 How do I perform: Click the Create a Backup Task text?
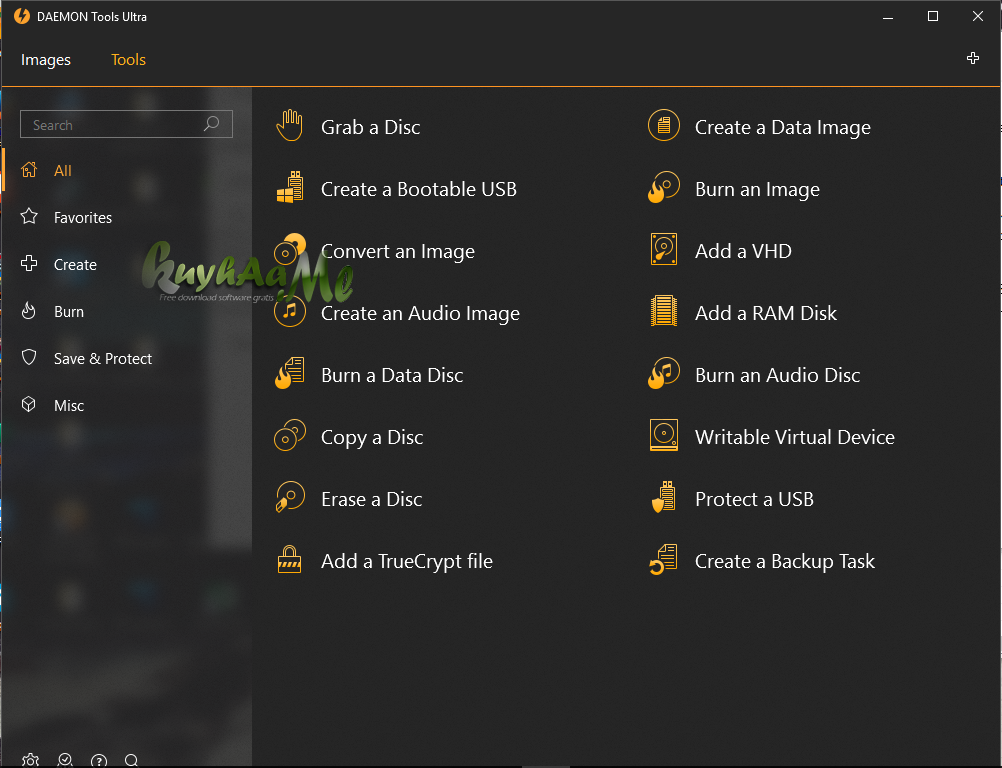point(784,560)
